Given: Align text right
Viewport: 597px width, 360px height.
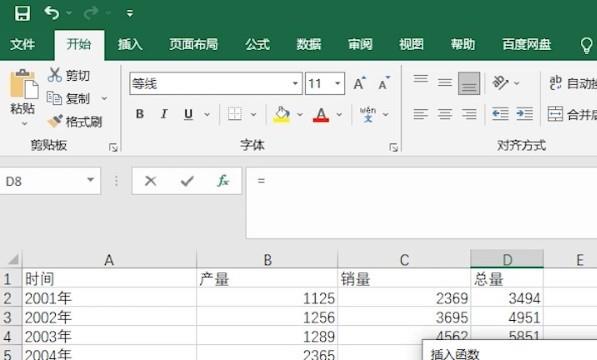Looking at the screenshot, I should click(469, 114).
